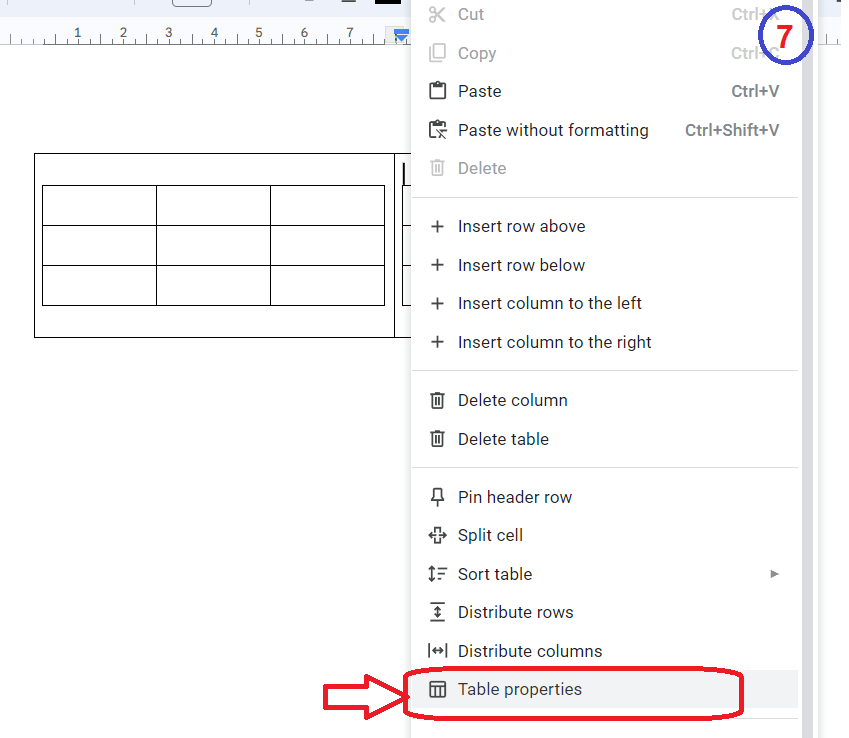The image size is (849, 738).
Task: Click the plus icon beside Insert row above
Action: pyautogui.click(x=437, y=226)
